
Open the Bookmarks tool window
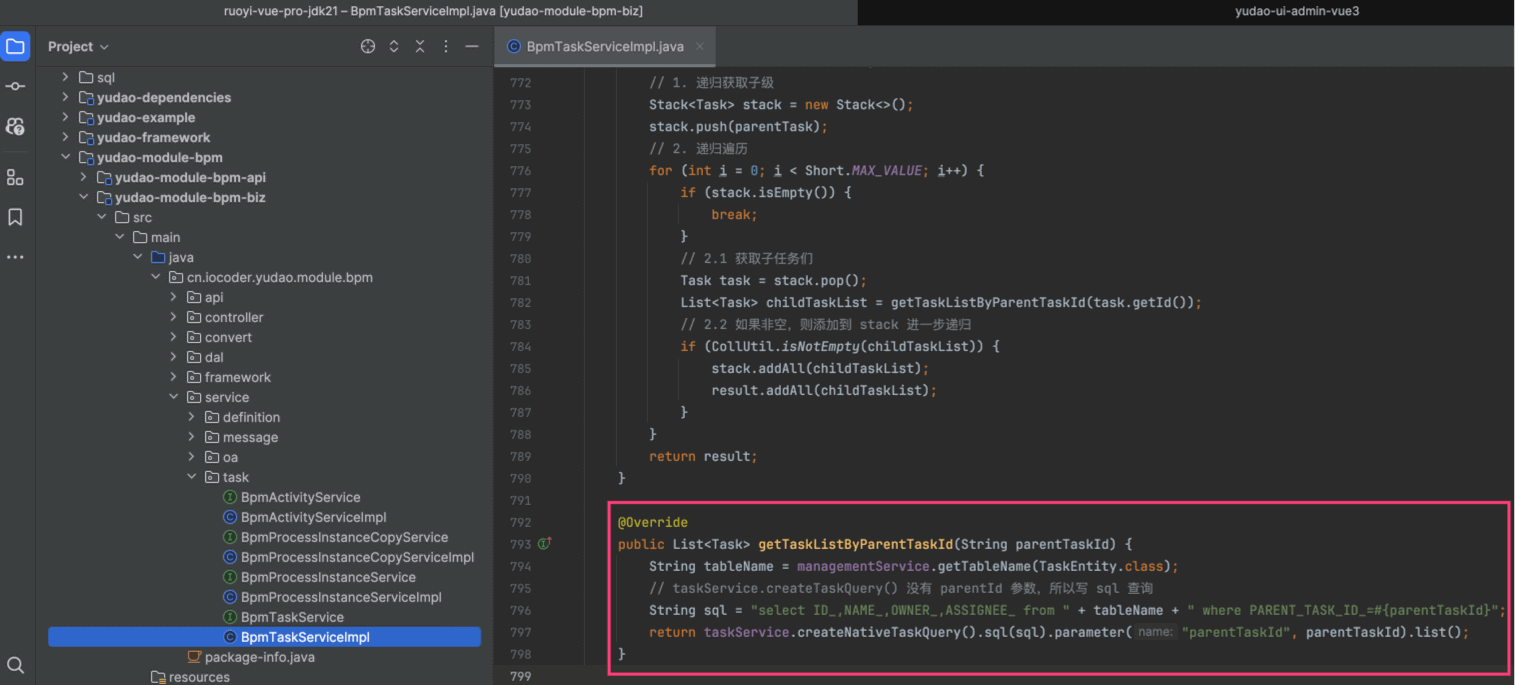point(15,217)
